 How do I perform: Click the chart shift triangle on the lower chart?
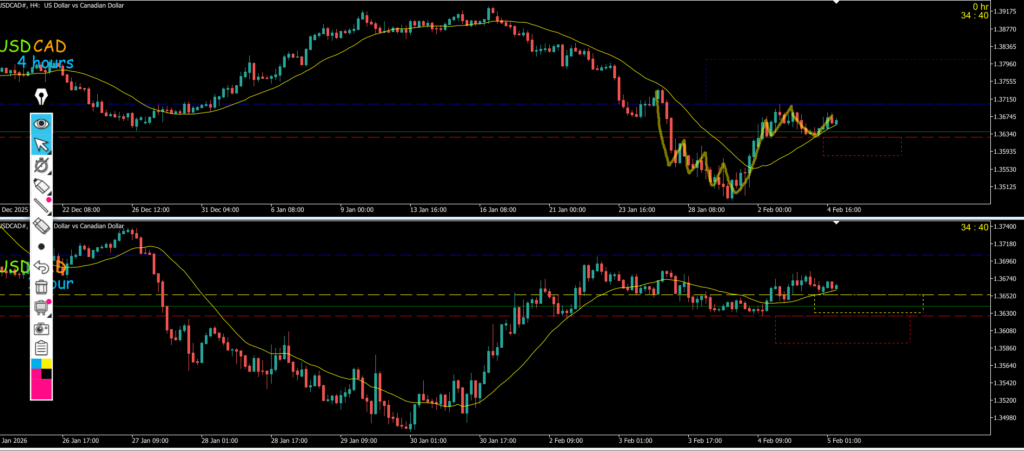836,223
